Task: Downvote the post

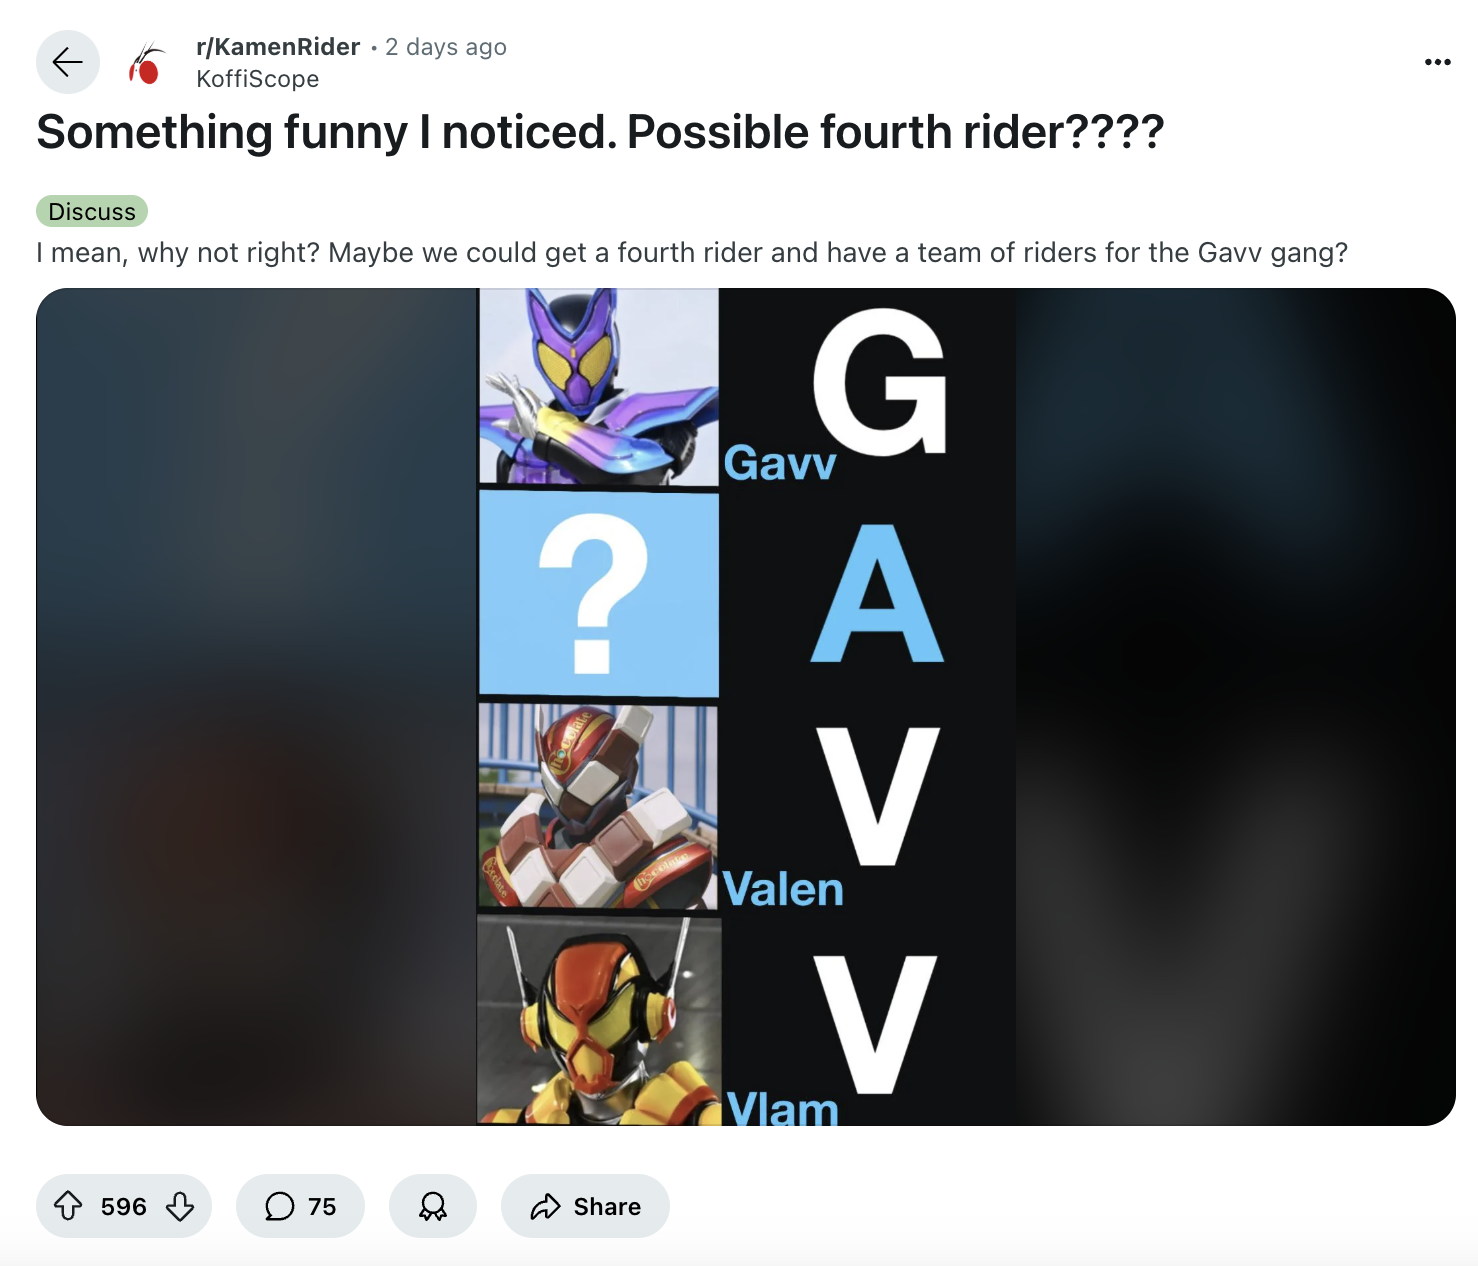Action: pos(180,1206)
